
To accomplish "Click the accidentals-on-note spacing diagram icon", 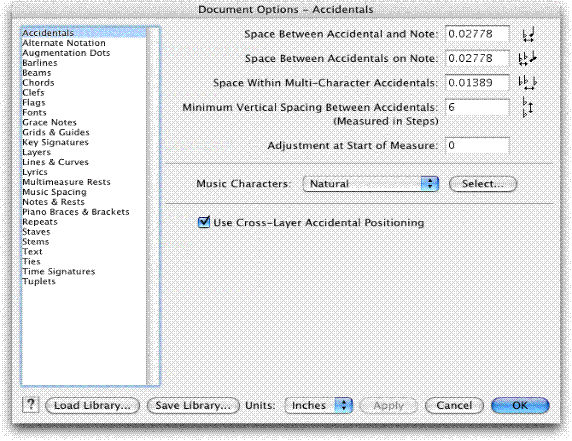I will [x=527, y=58].
